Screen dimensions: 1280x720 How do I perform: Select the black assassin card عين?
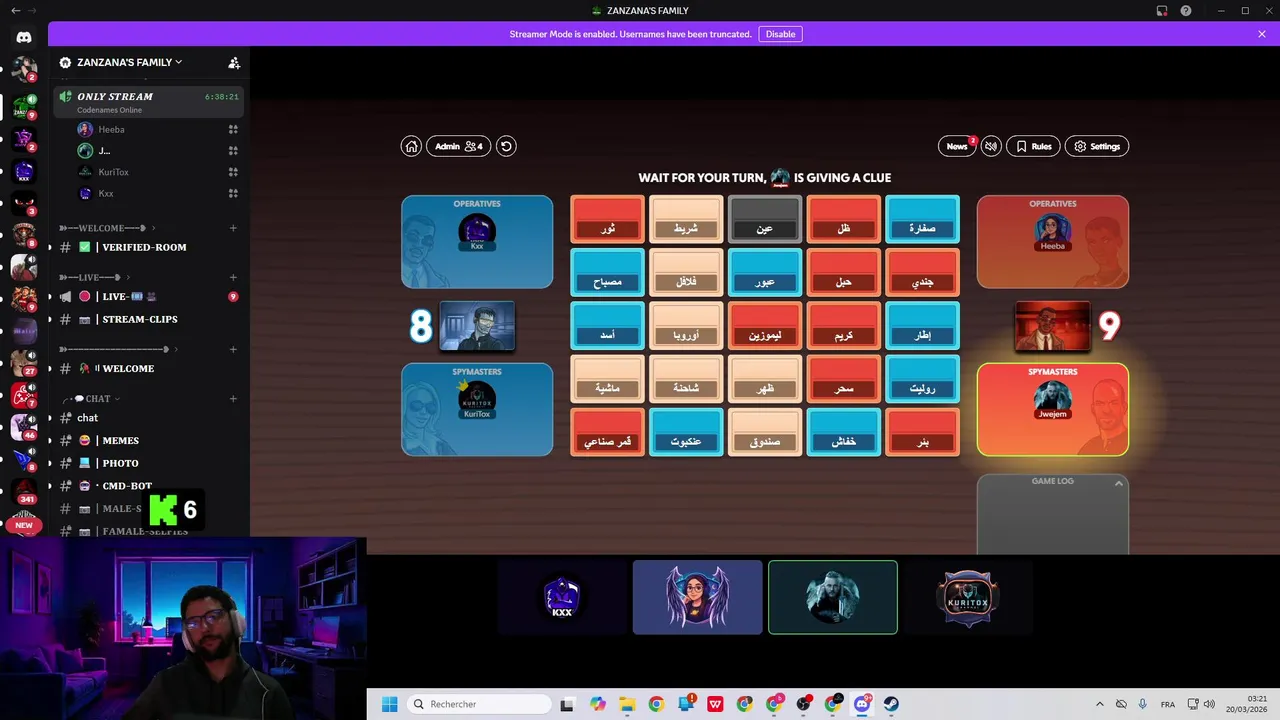(x=765, y=219)
